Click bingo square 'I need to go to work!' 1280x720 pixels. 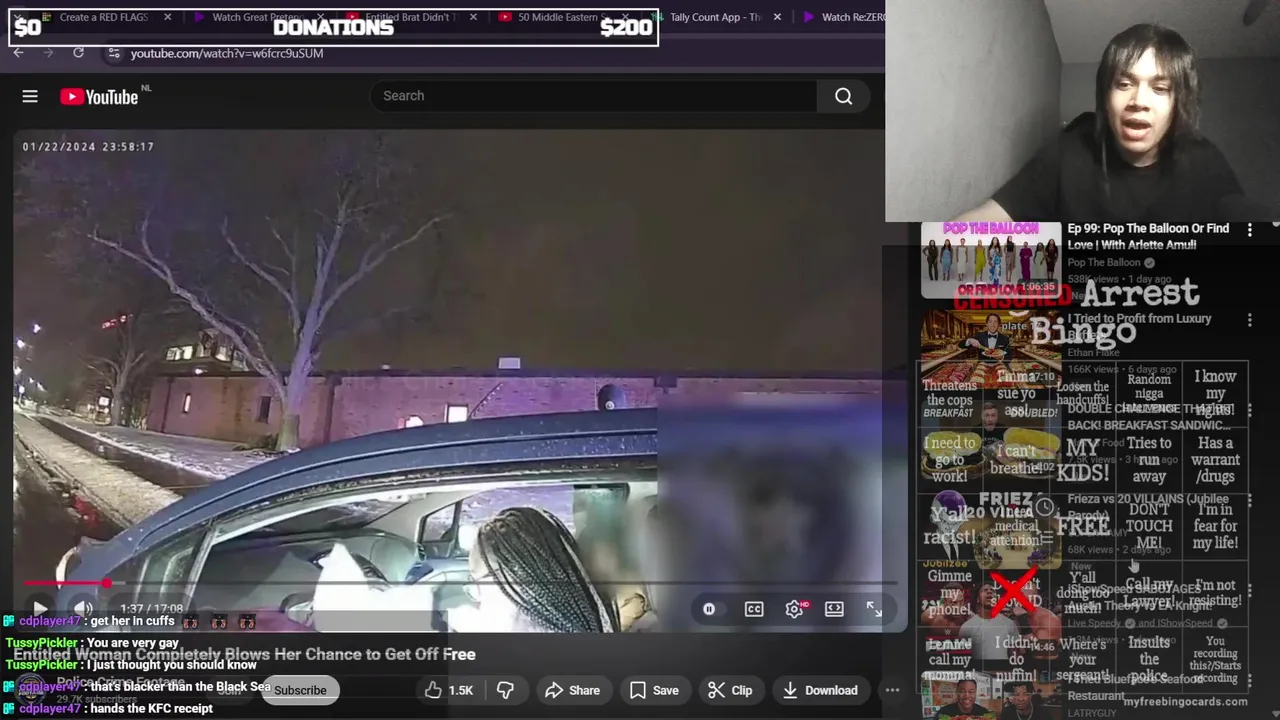click(949, 460)
